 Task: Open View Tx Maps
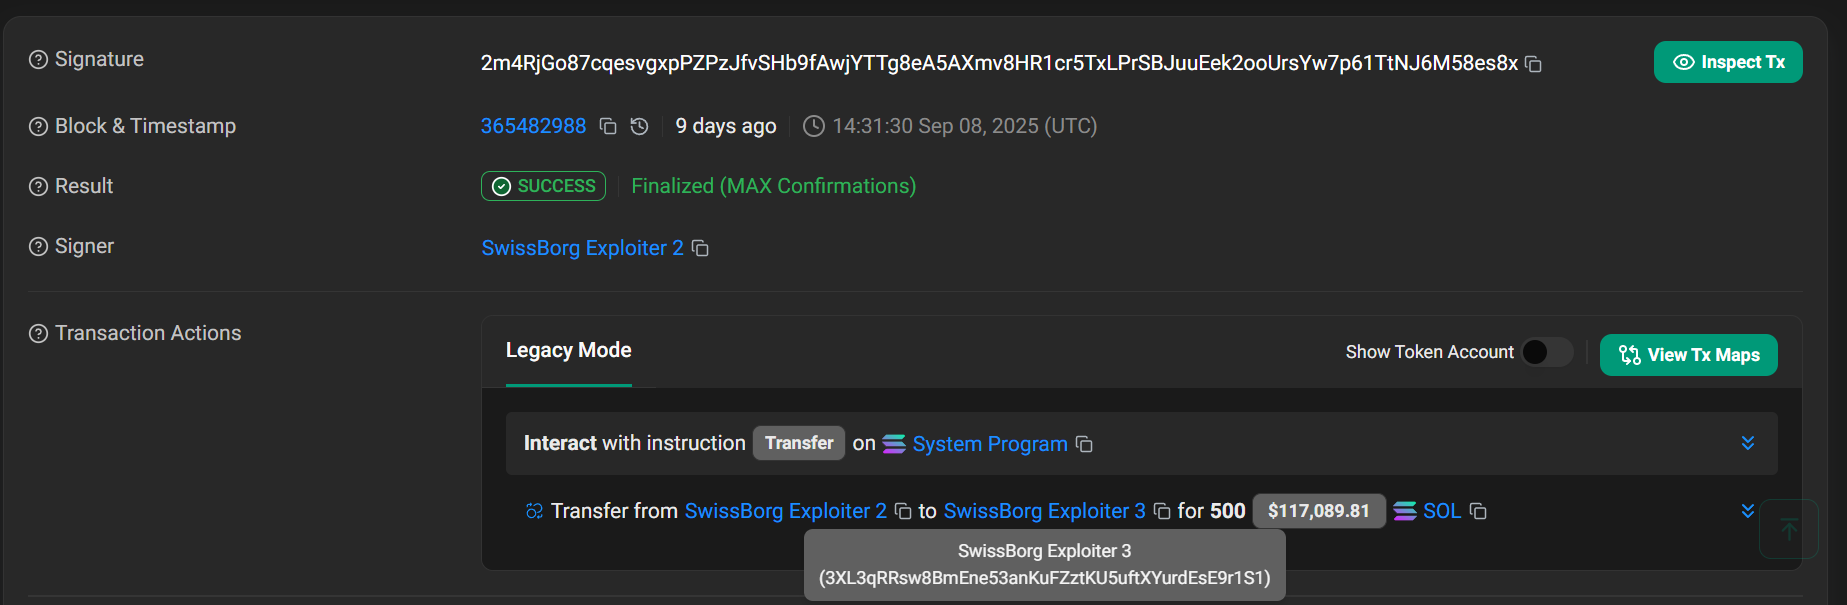pyautogui.click(x=1688, y=355)
